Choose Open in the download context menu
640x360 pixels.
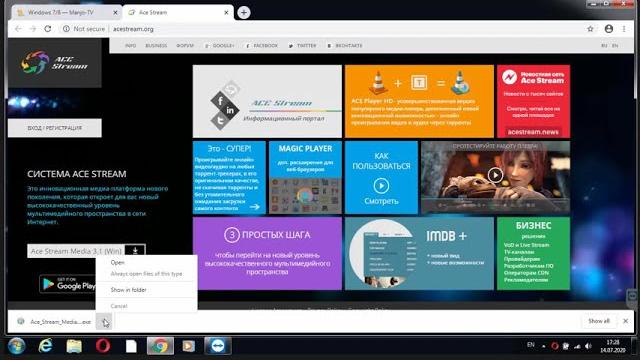[147, 262]
